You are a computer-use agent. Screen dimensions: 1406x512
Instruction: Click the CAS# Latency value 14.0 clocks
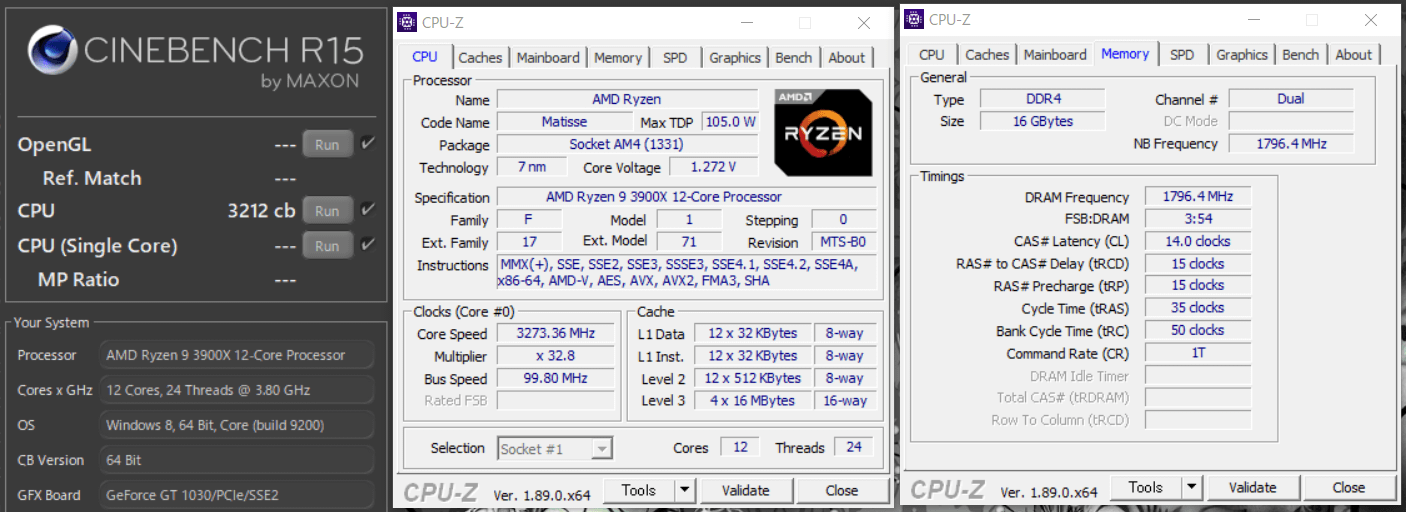(x=1197, y=241)
